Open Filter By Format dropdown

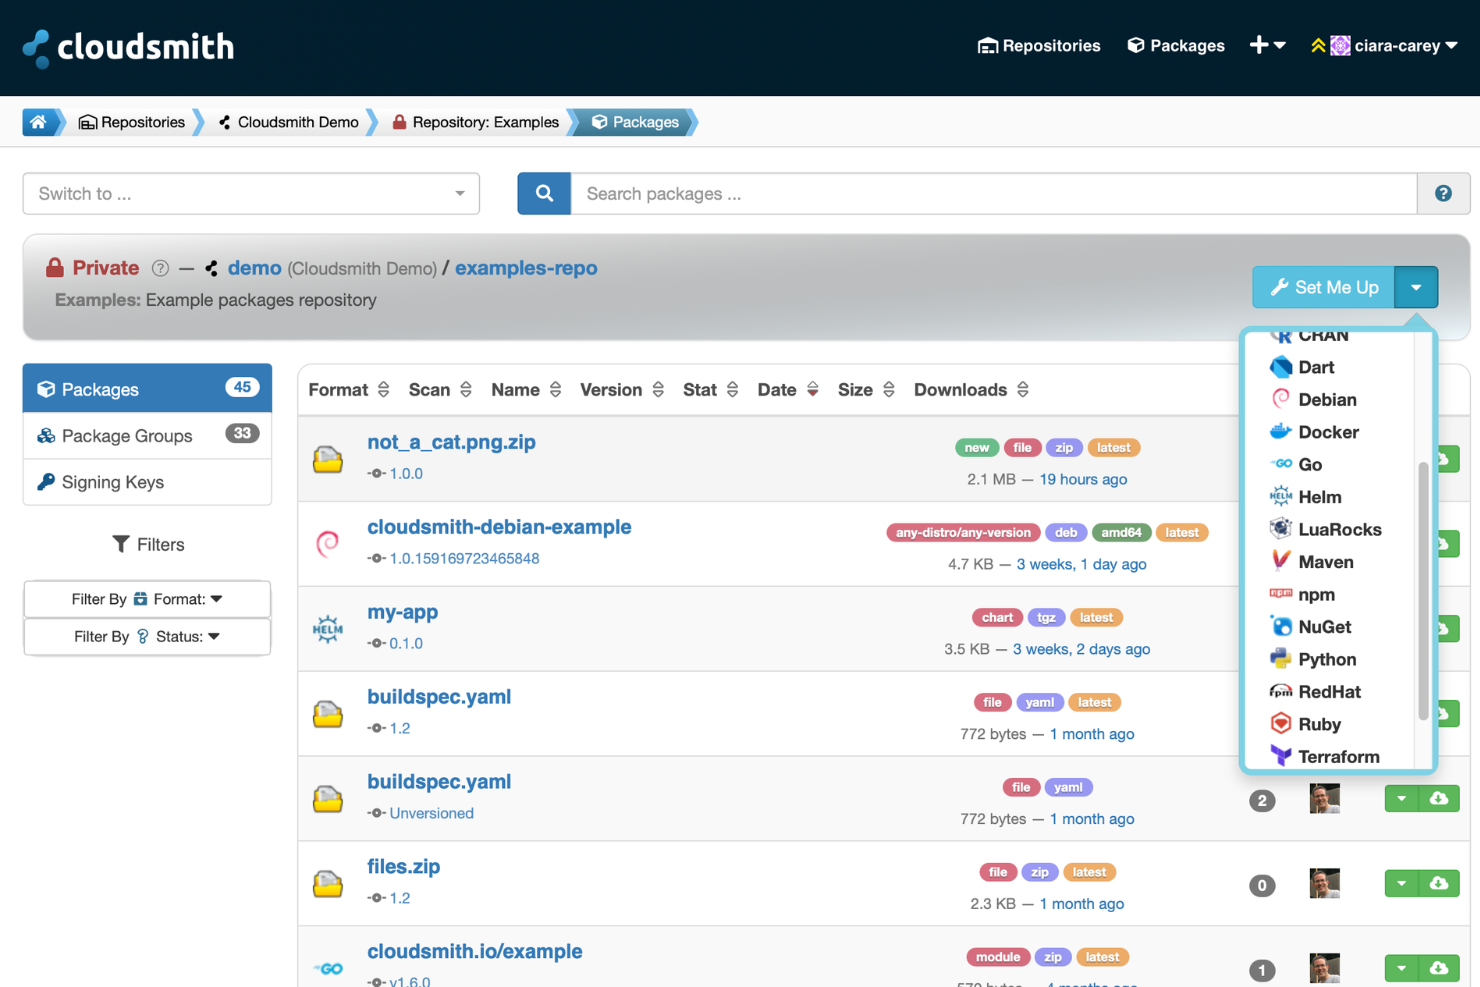(x=147, y=599)
